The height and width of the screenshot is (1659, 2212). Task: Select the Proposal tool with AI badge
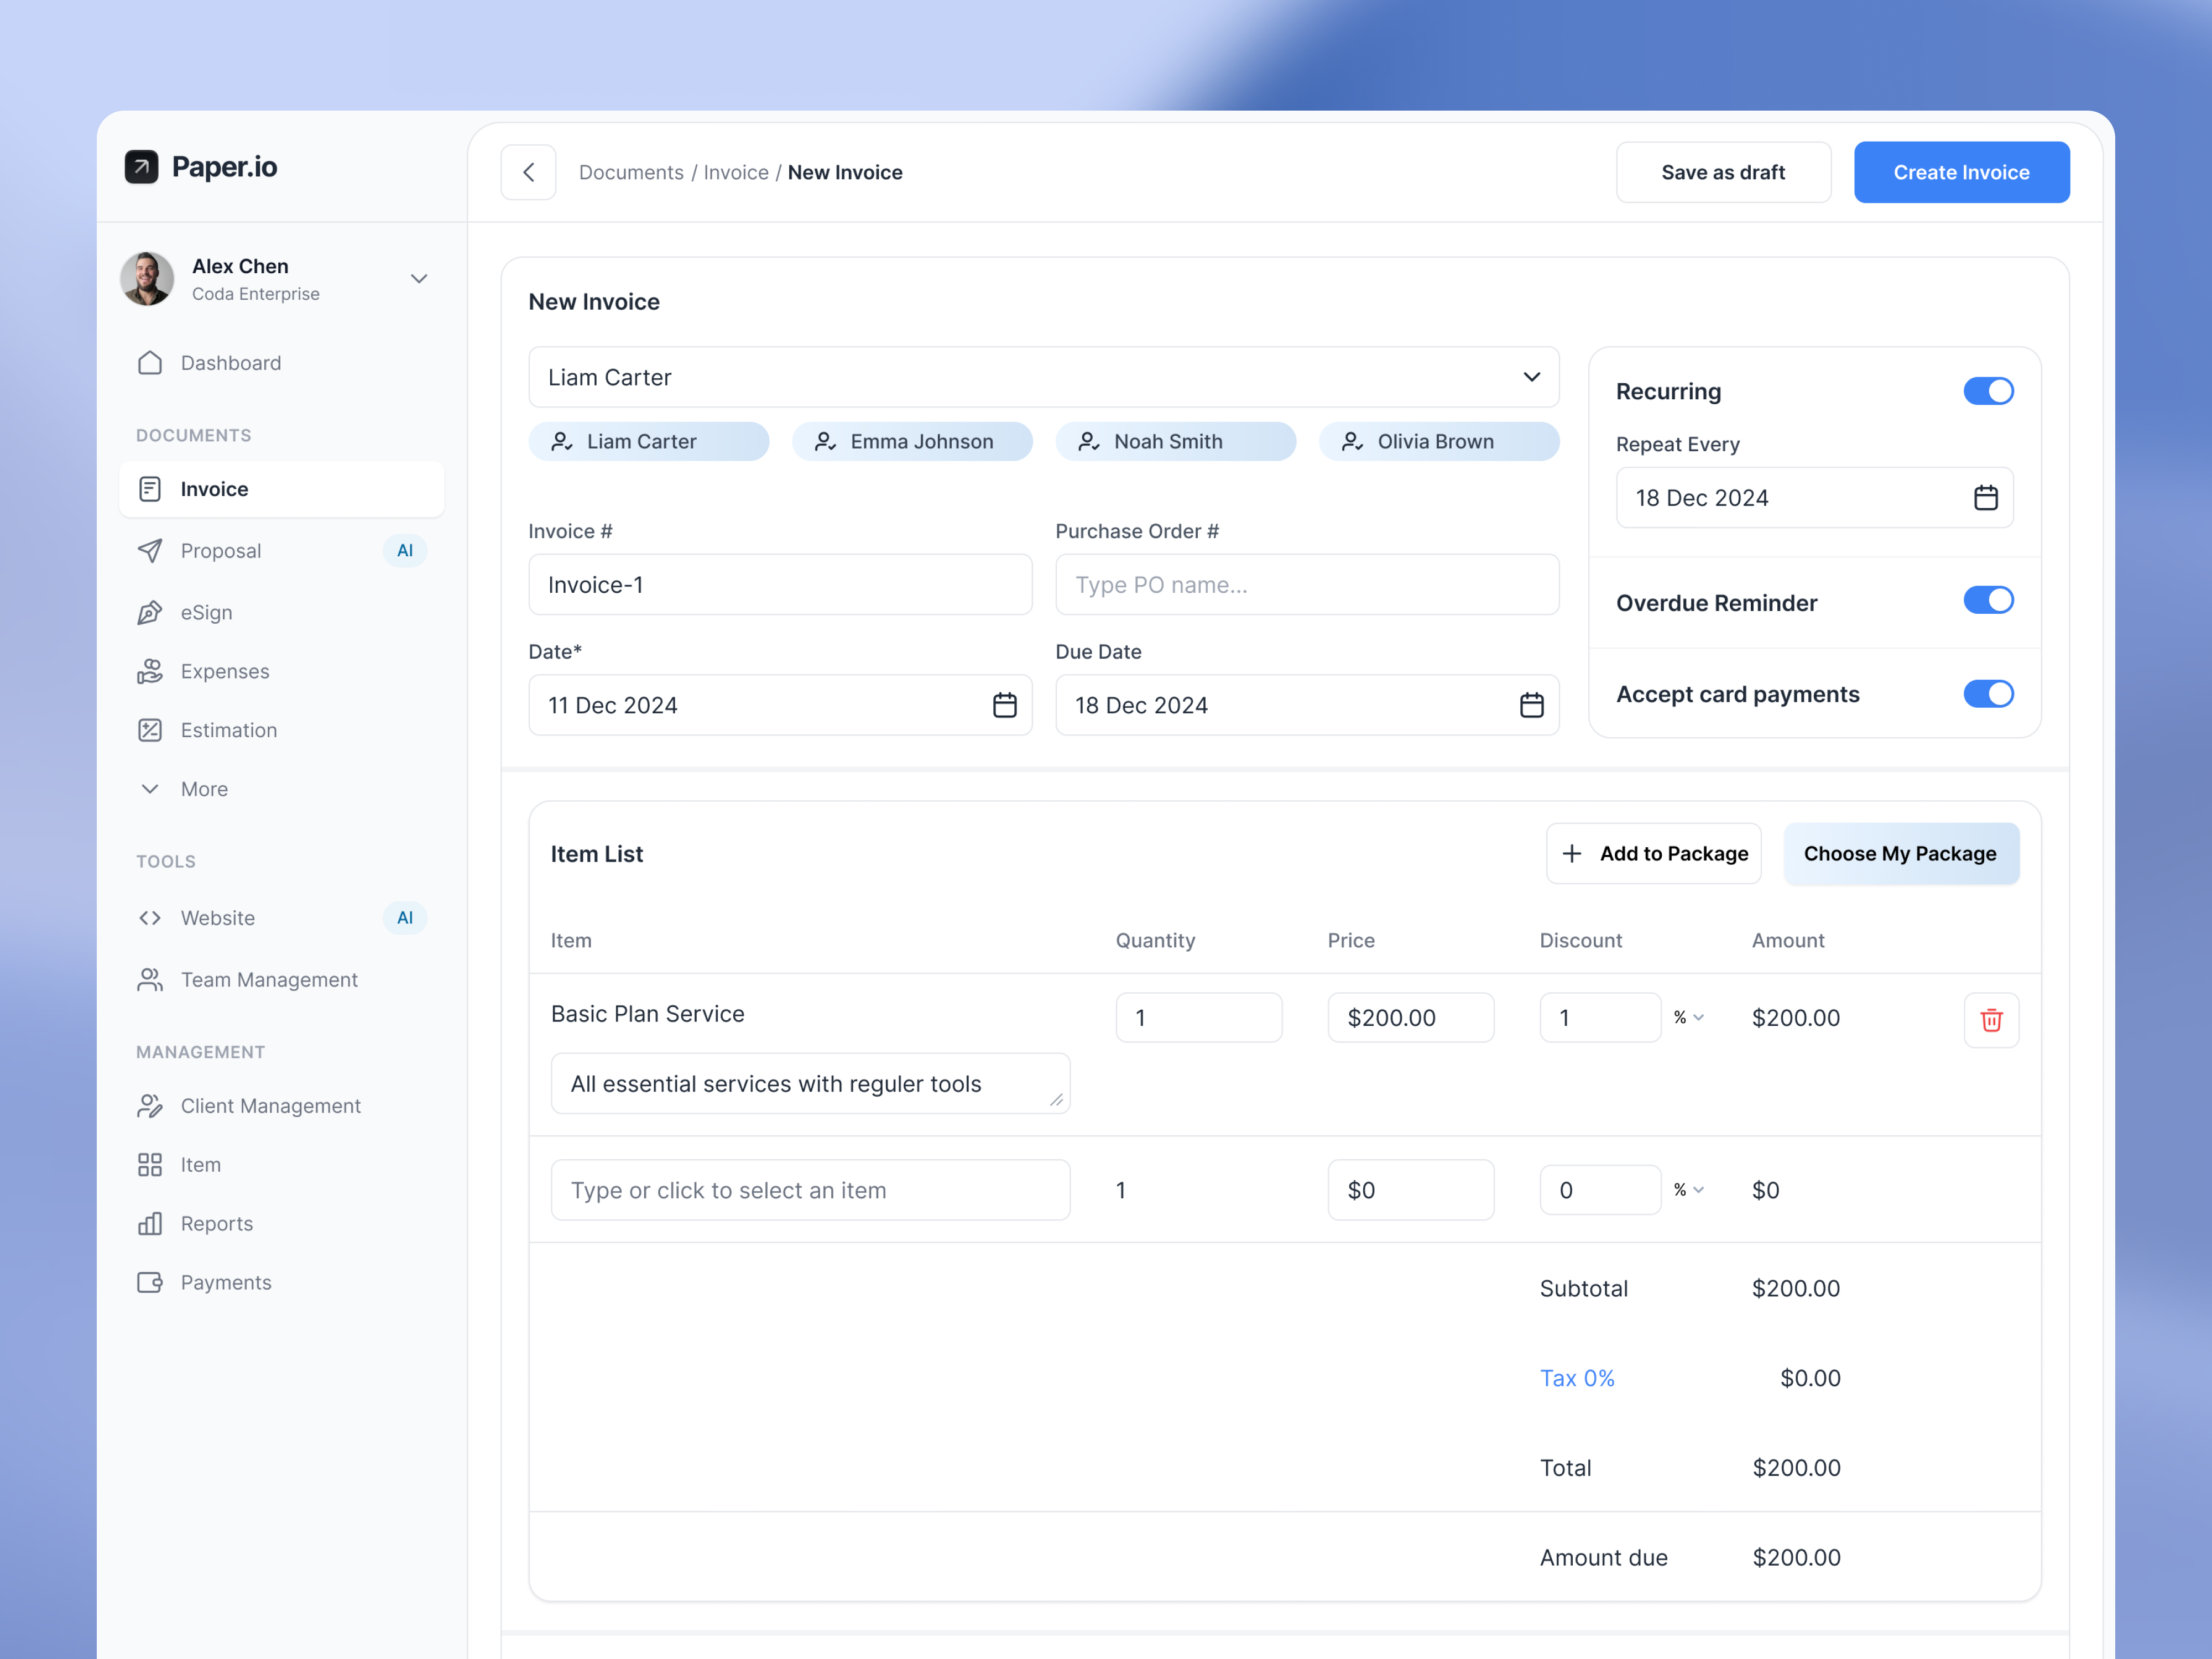tap(221, 551)
